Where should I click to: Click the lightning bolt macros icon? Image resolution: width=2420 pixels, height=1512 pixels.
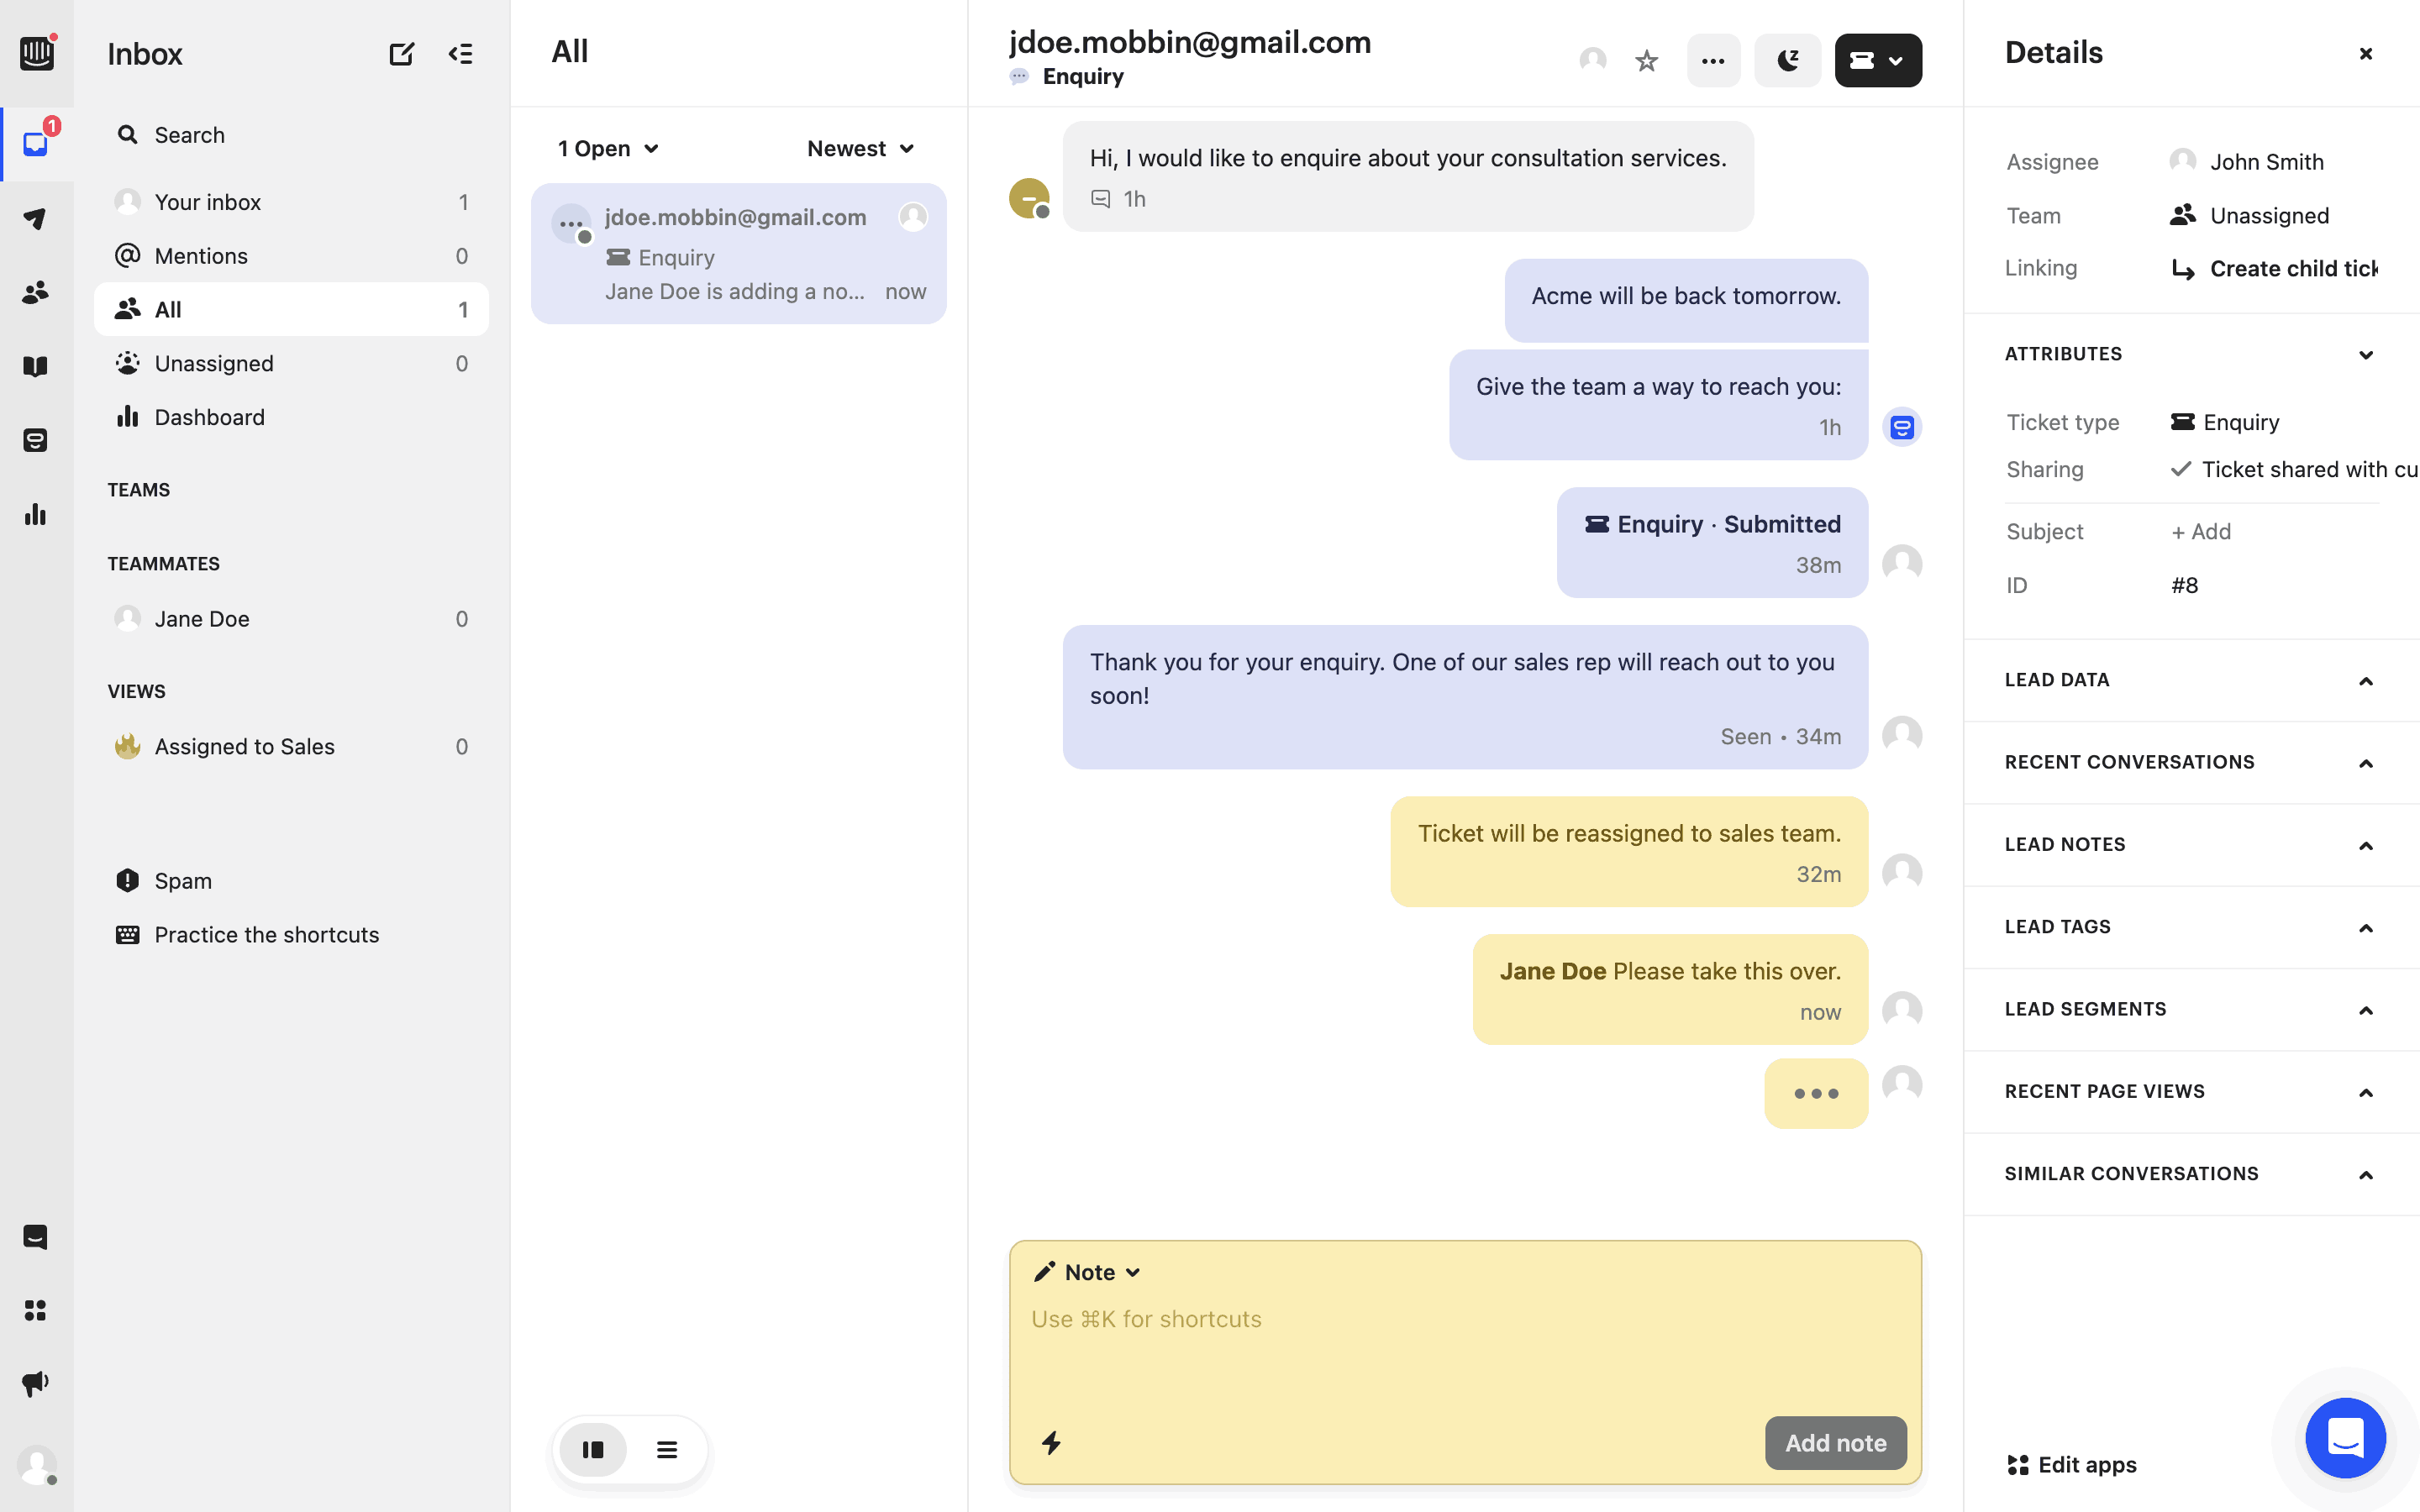pos(1051,1442)
